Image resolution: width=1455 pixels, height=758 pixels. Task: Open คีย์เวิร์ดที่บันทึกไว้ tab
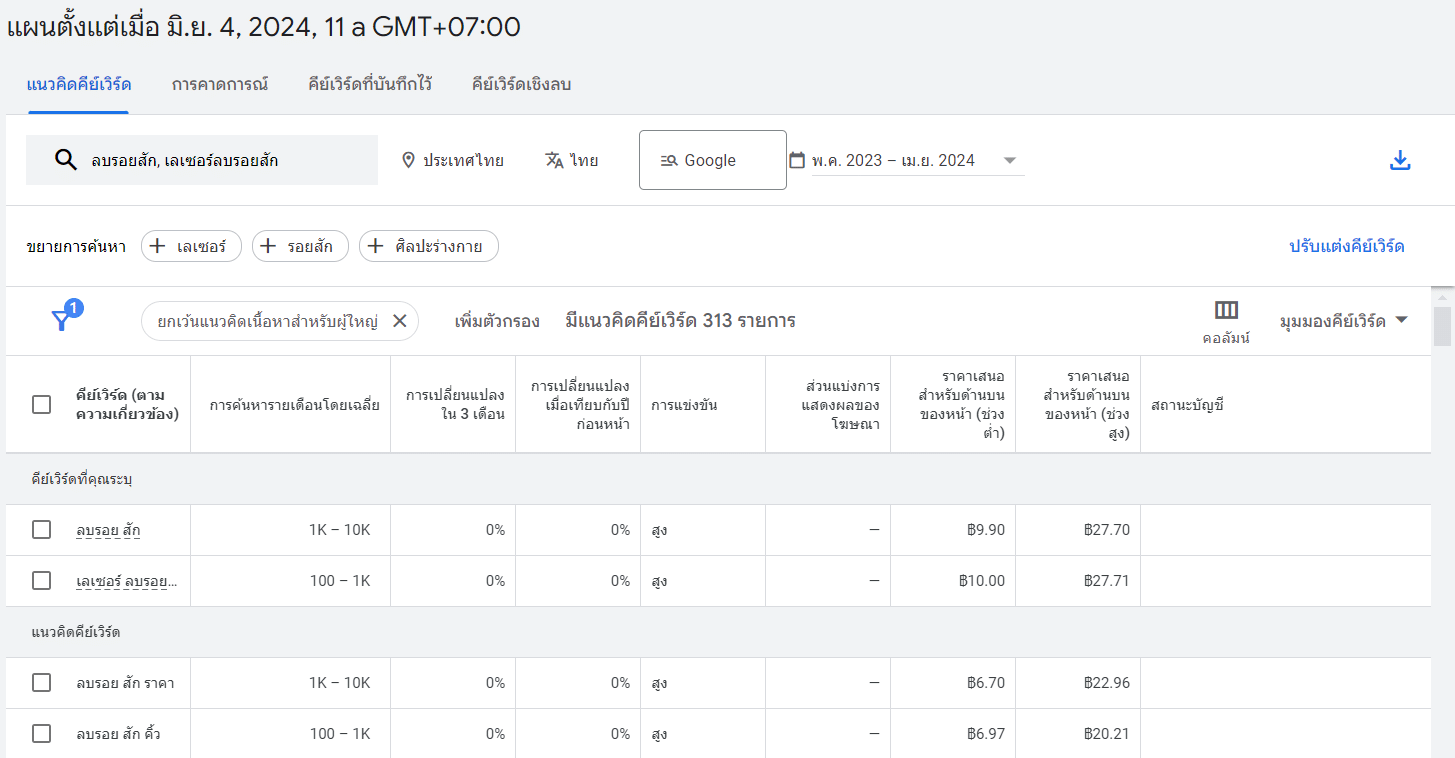[370, 84]
